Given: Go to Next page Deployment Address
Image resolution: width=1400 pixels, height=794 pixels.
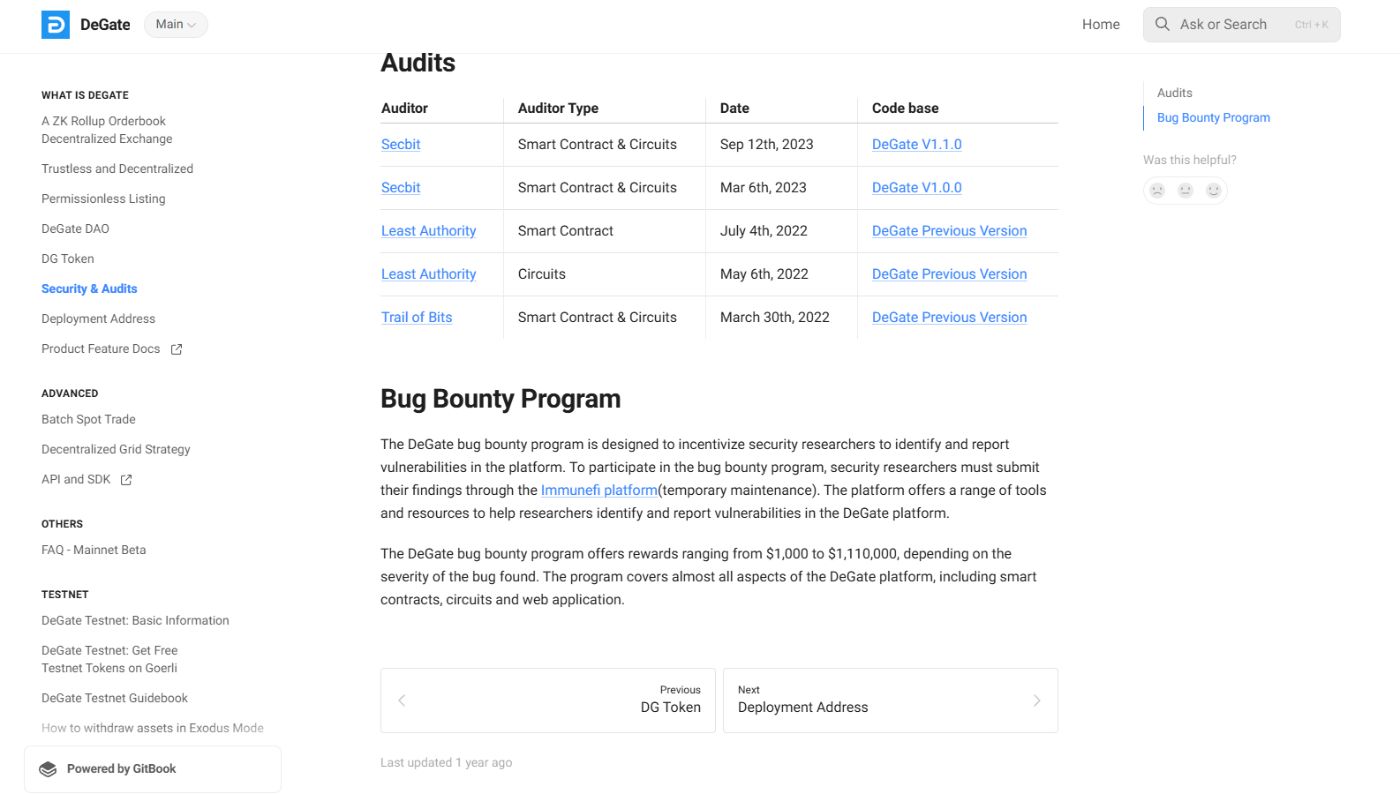Looking at the screenshot, I should (x=890, y=700).
